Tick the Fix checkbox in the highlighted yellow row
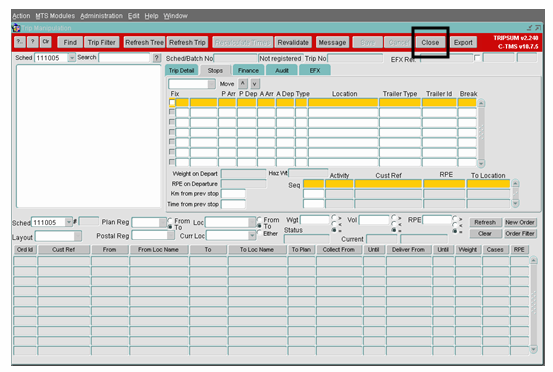 coord(172,103)
